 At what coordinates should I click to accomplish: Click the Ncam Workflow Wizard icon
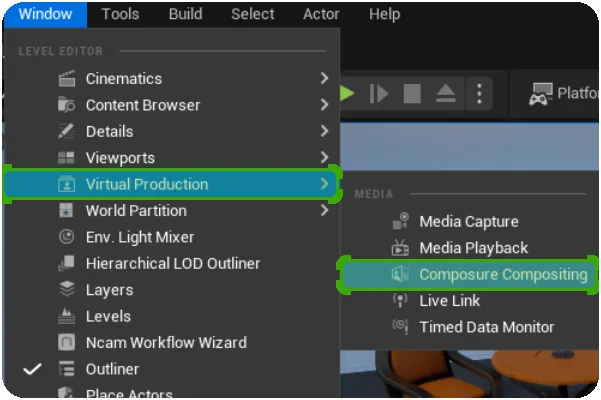click(x=66, y=342)
